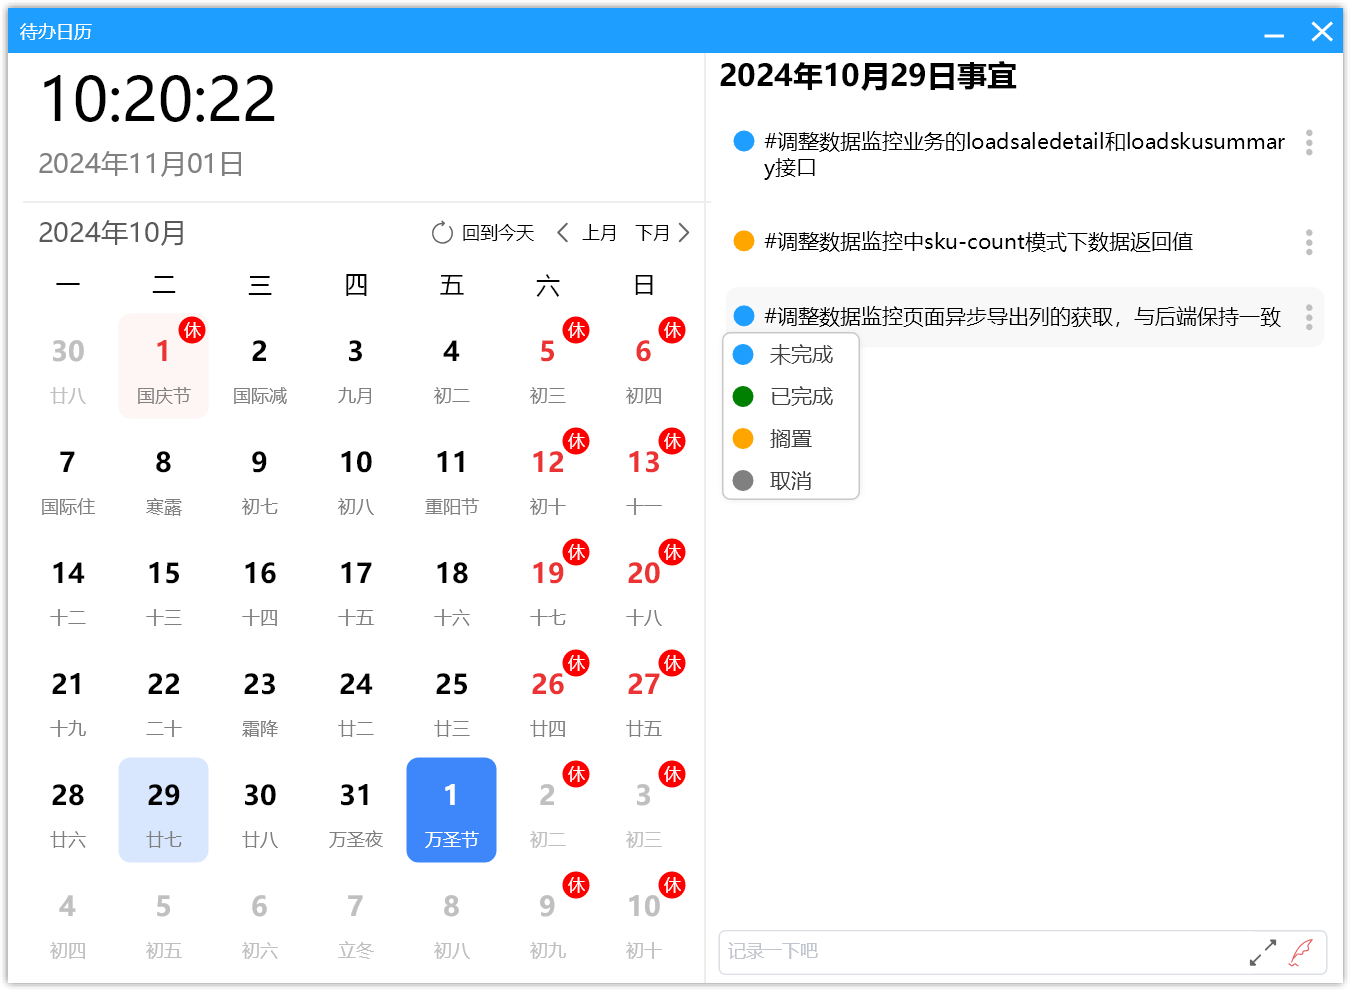1350x990 pixels.
Task: Select October 3 九月 date
Action: click(356, 366)
